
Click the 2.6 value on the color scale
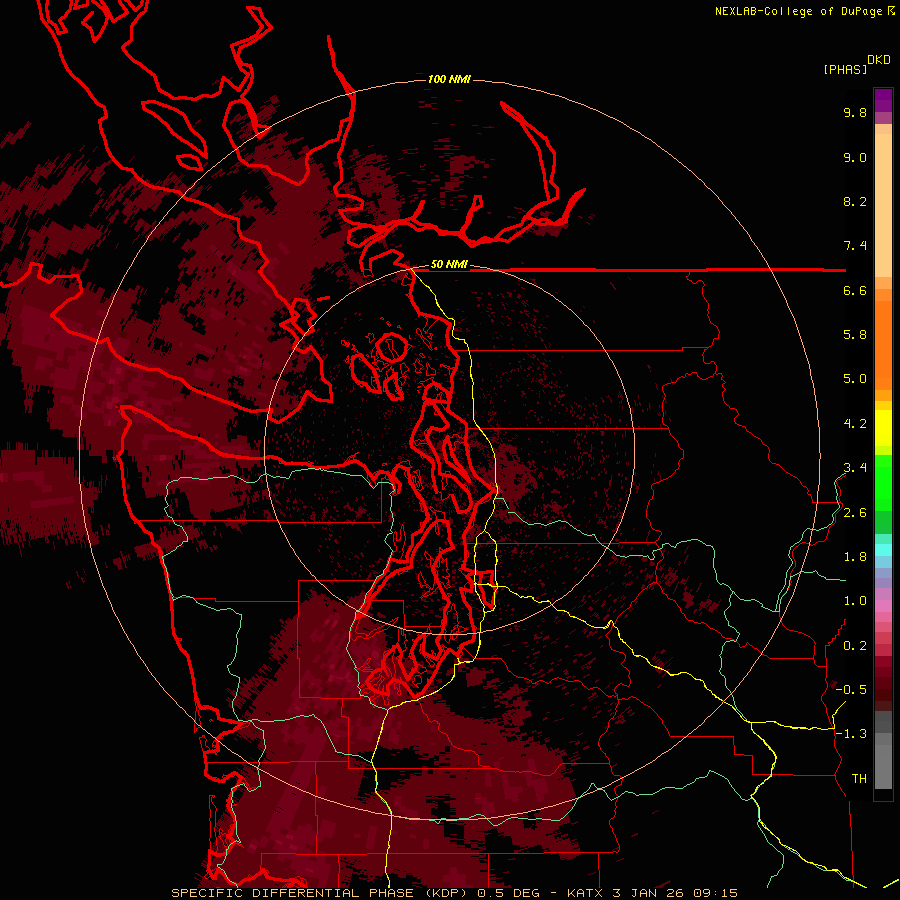(855, 513)
